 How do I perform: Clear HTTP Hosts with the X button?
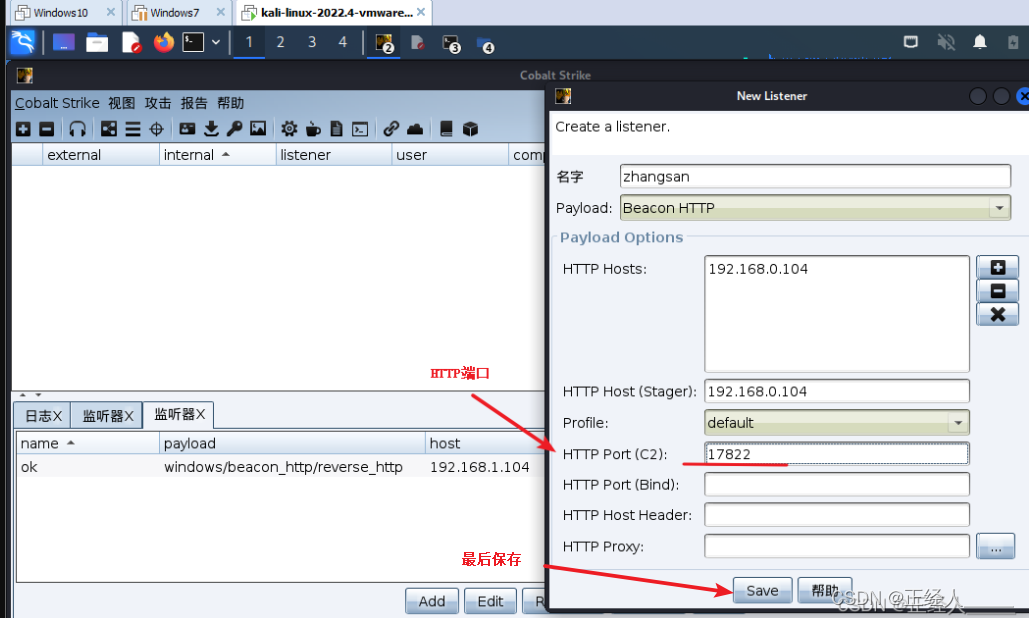click(997, 314)
